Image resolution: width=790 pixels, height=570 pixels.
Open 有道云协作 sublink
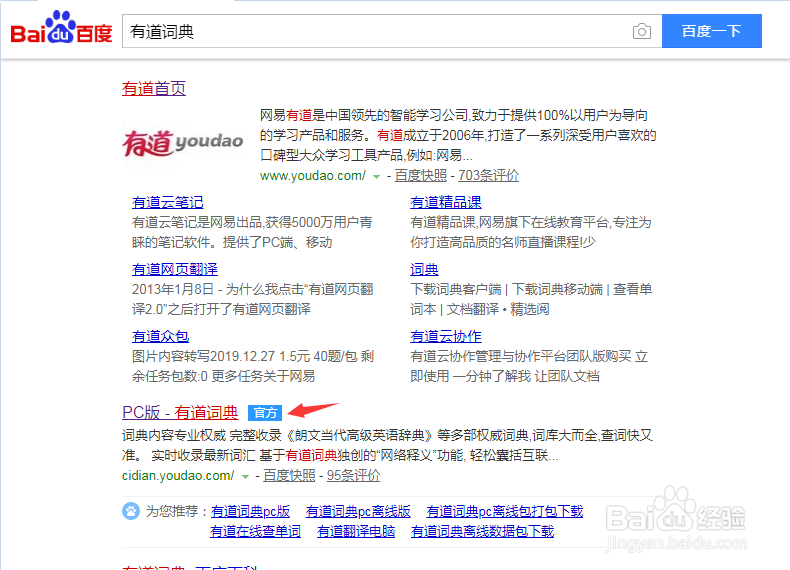(x=445, y=336)
